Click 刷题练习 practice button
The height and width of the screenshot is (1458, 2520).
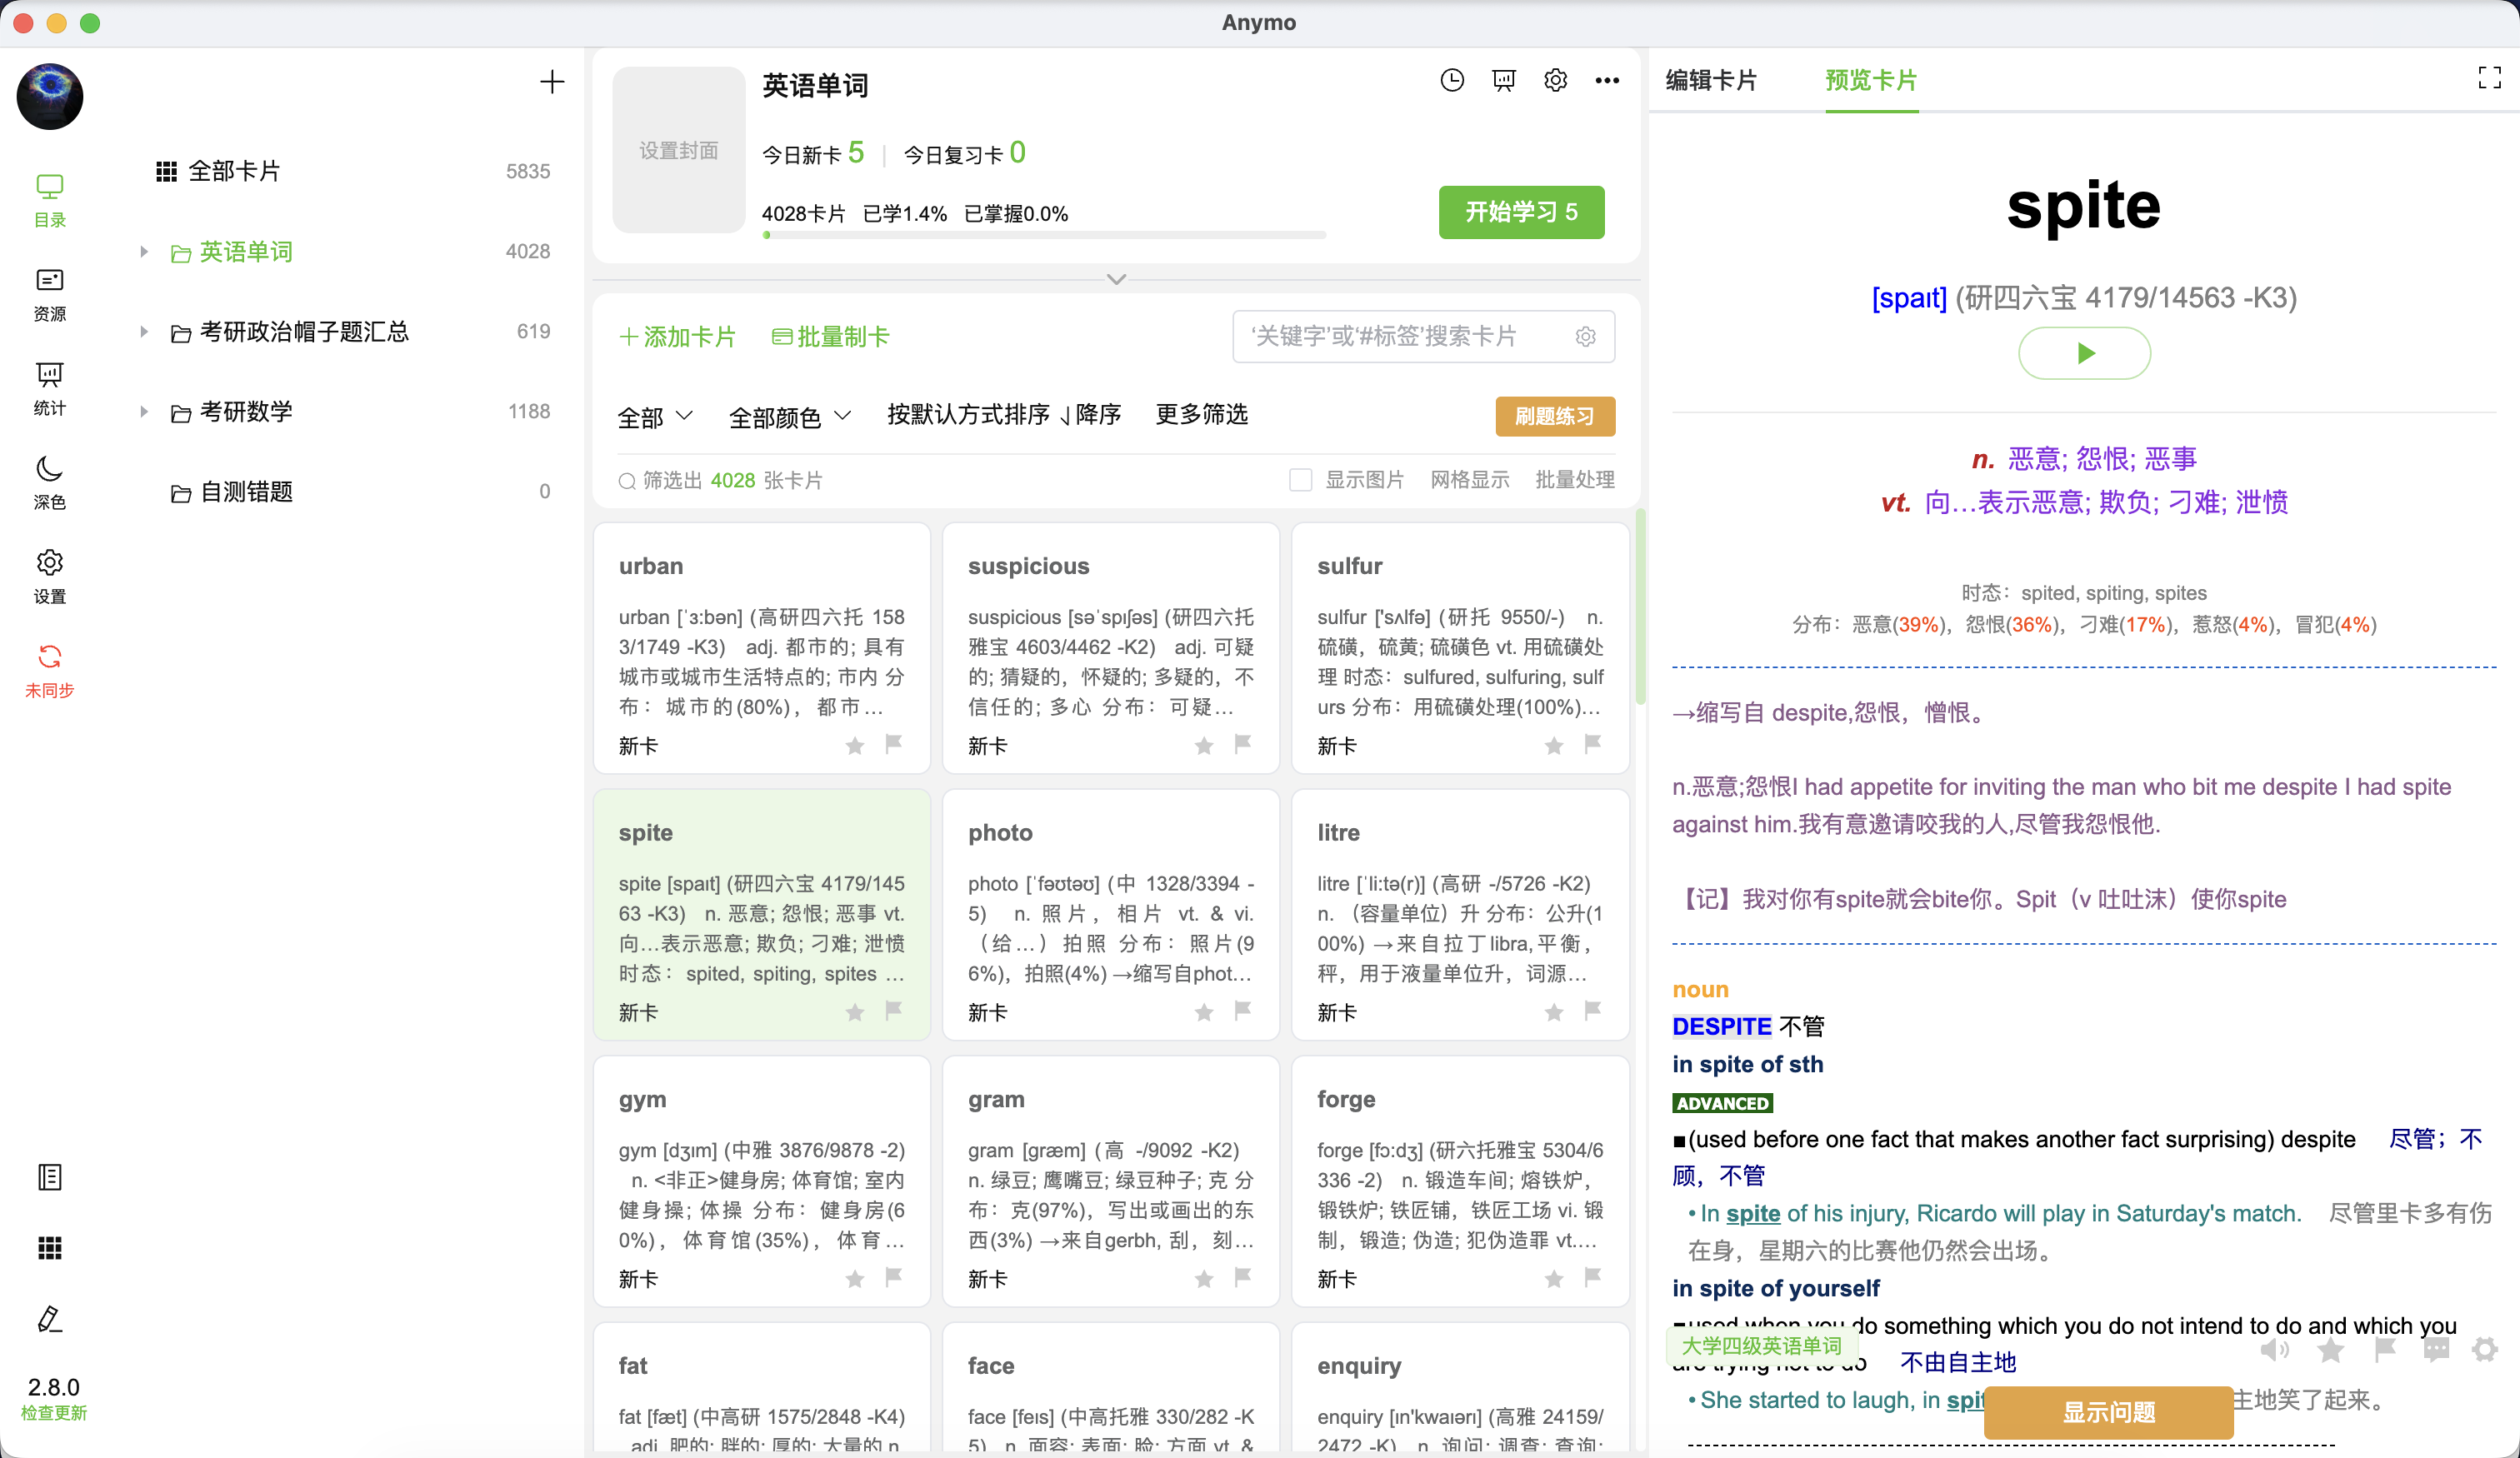coord(1555,416)
